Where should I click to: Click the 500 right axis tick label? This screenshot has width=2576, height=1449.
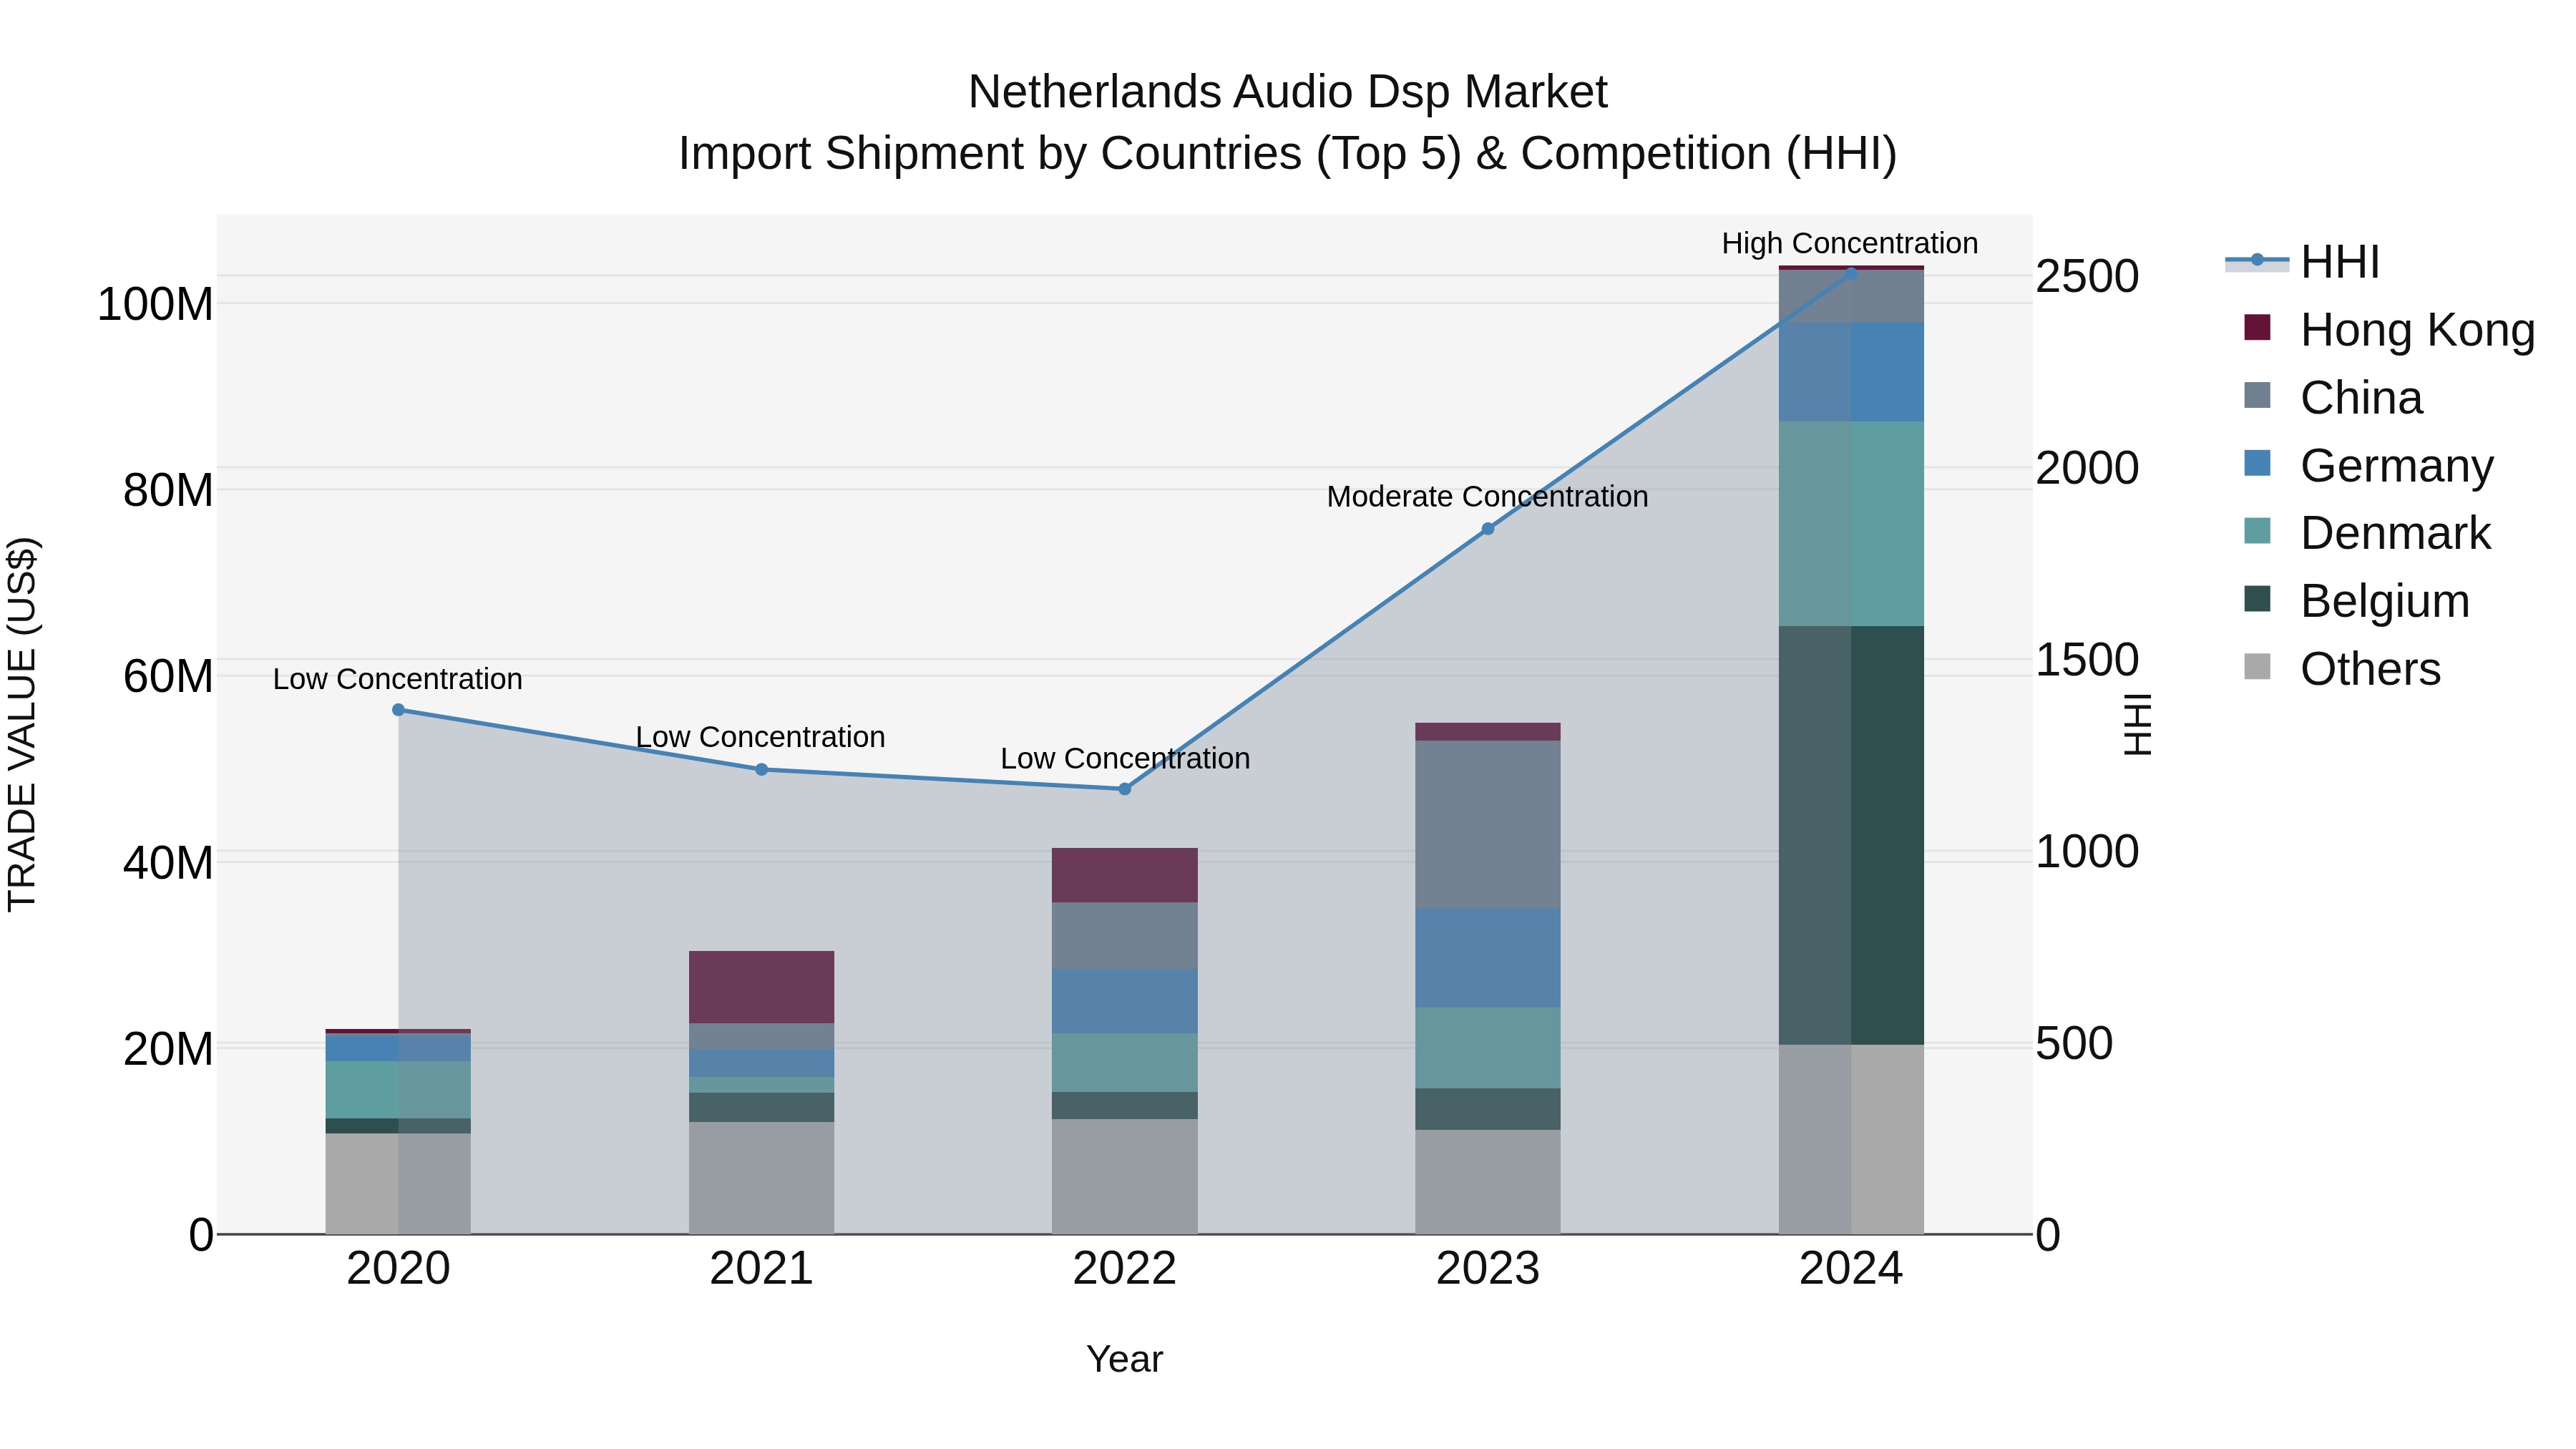(x=2075, y=1043)
